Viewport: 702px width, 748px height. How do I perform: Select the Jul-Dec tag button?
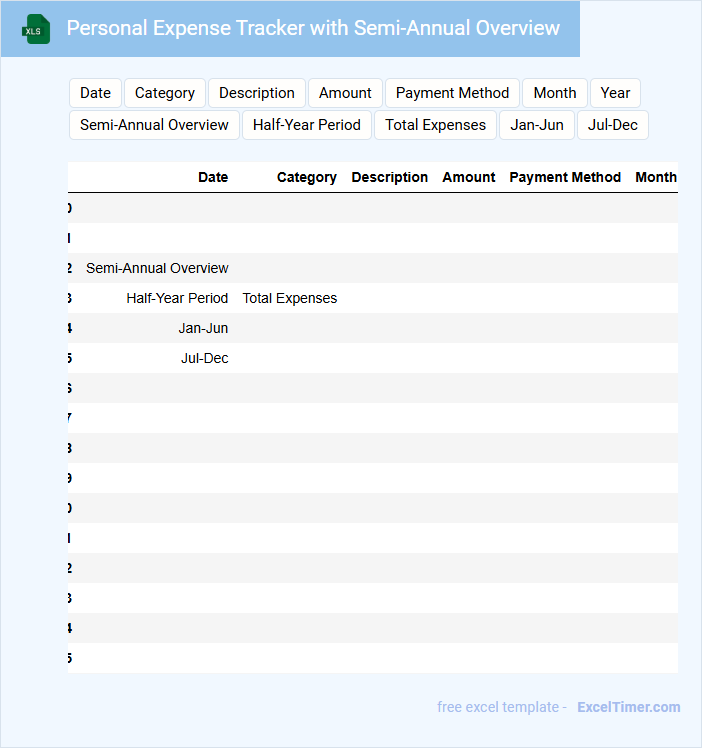[x=613, y=125]
